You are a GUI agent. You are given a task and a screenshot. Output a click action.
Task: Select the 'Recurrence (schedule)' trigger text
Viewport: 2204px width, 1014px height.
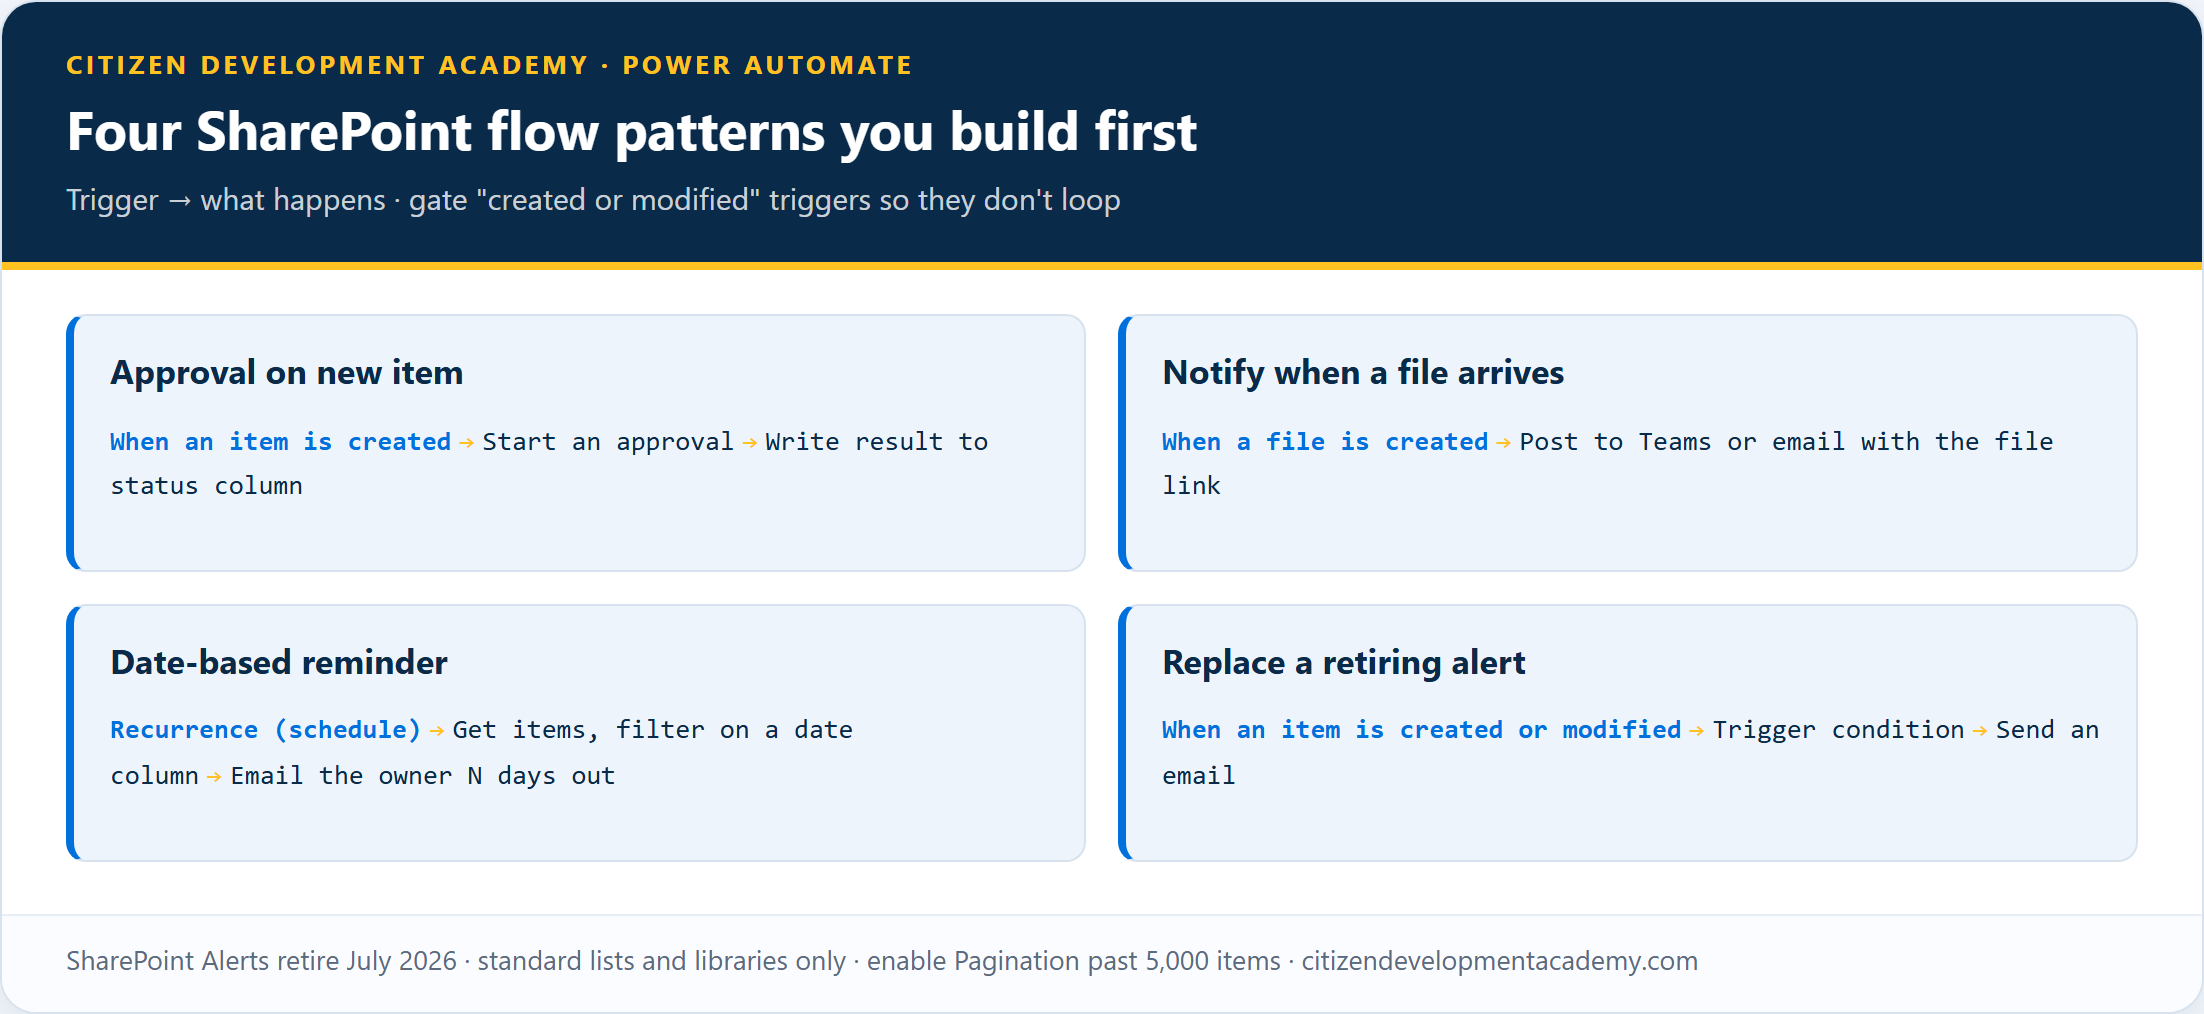[266, 730]
